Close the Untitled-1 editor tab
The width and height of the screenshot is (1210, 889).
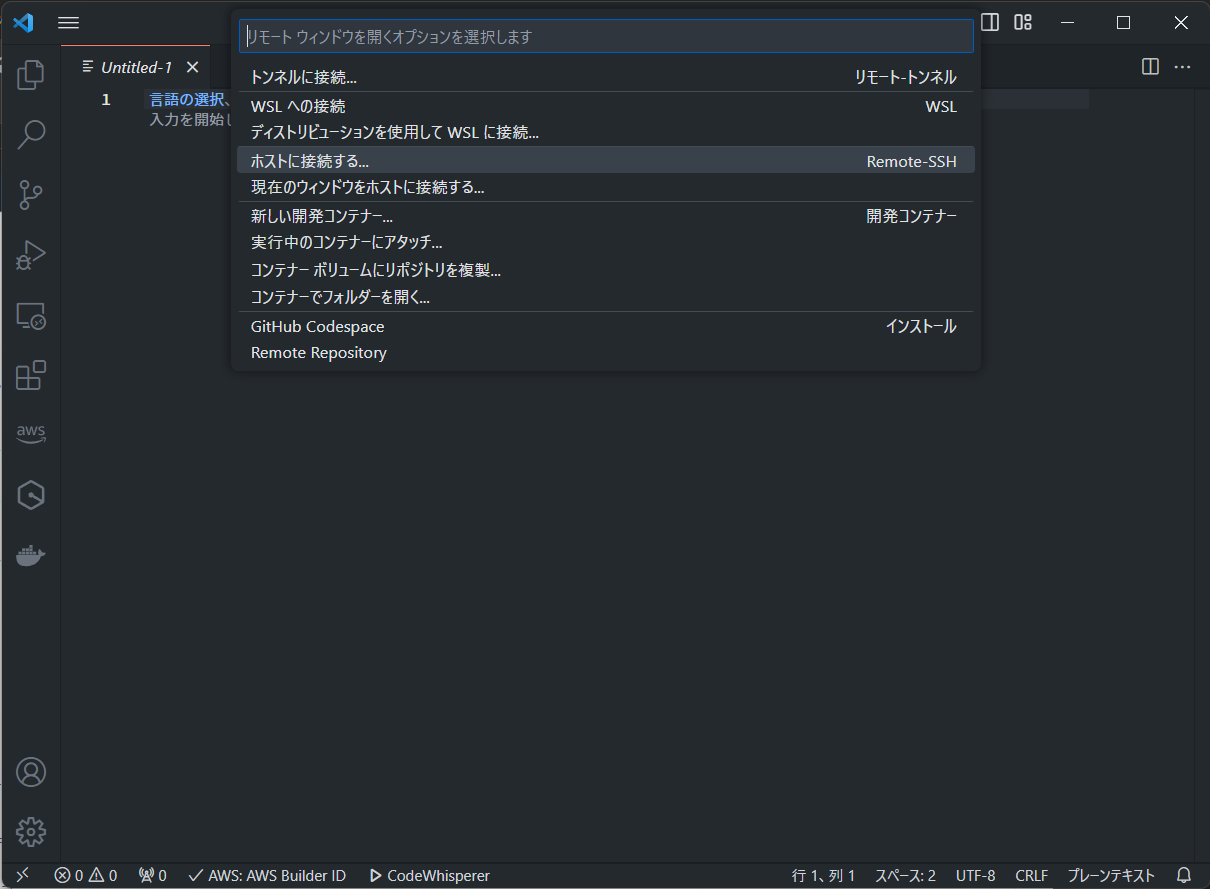[x=193, y=67]
